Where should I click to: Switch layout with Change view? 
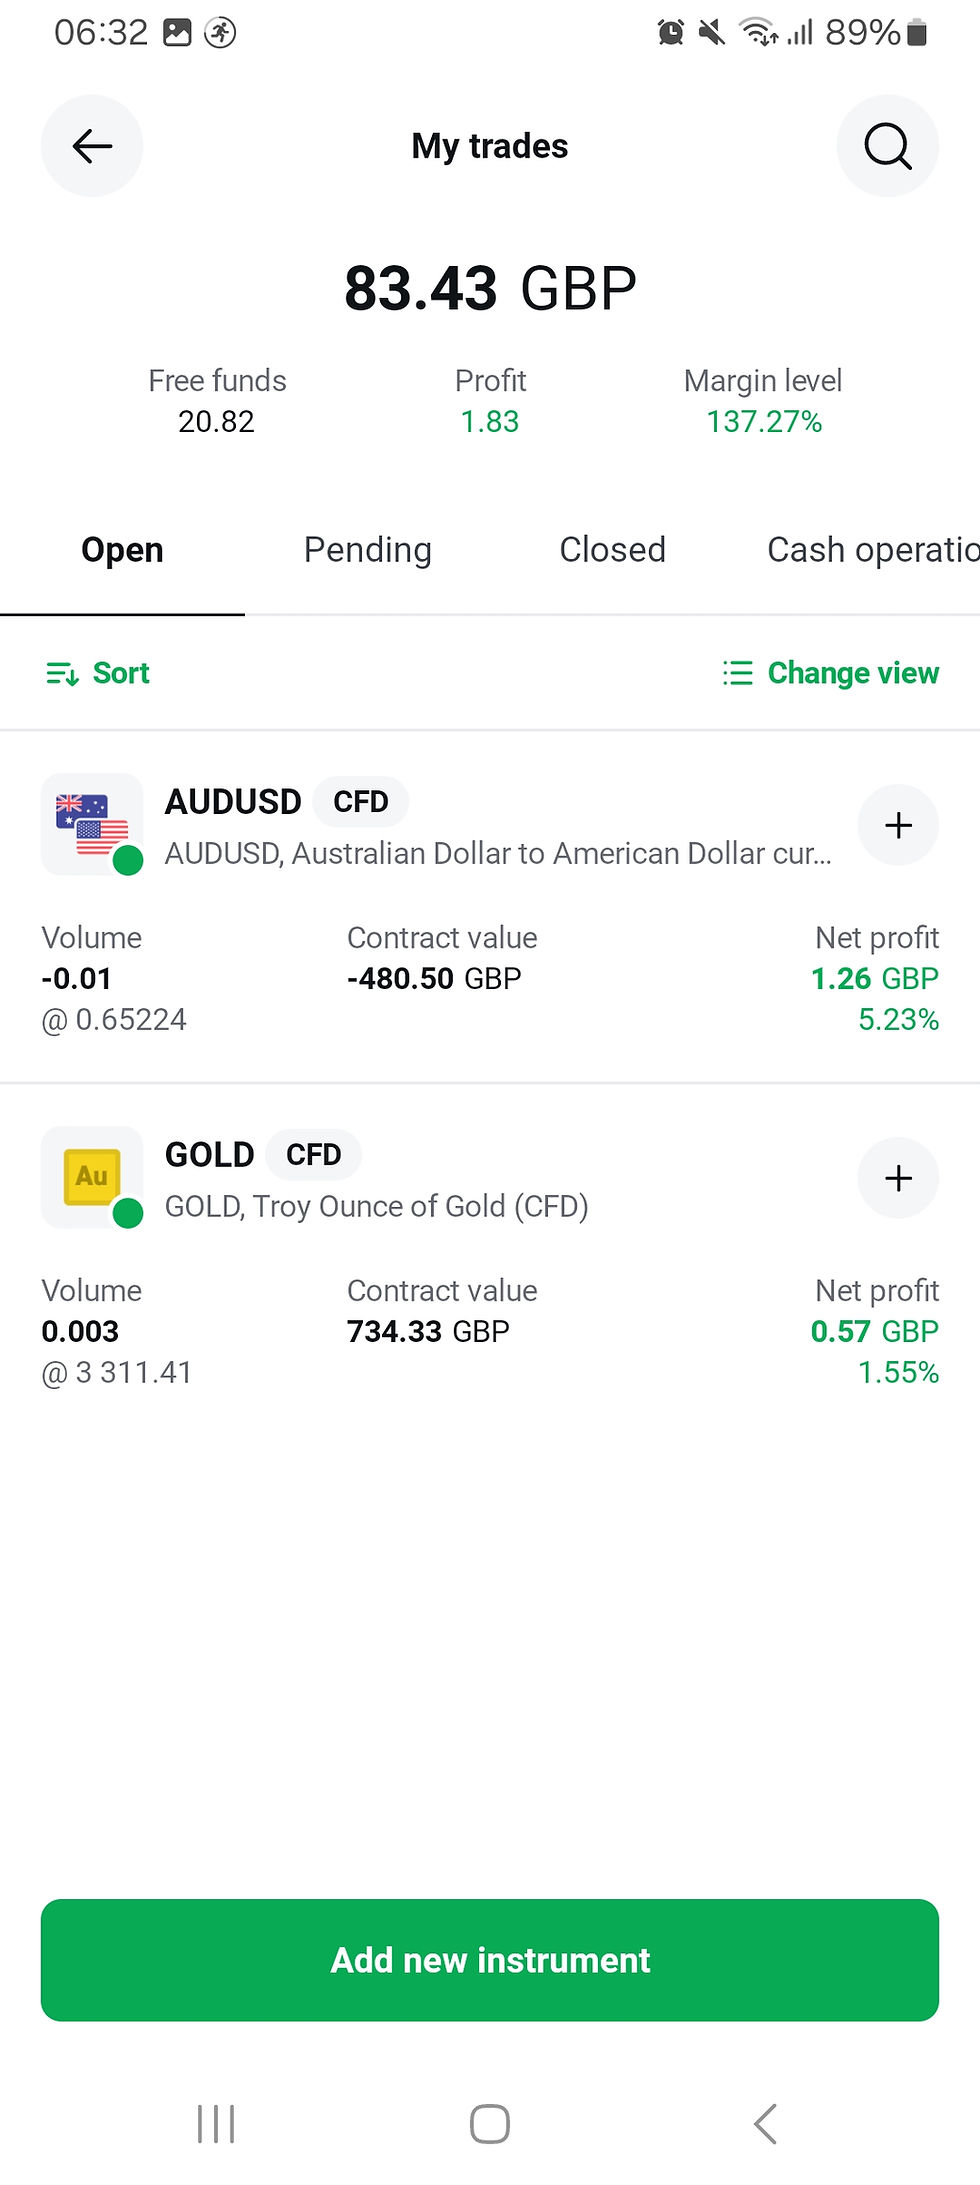pos(831,673)
